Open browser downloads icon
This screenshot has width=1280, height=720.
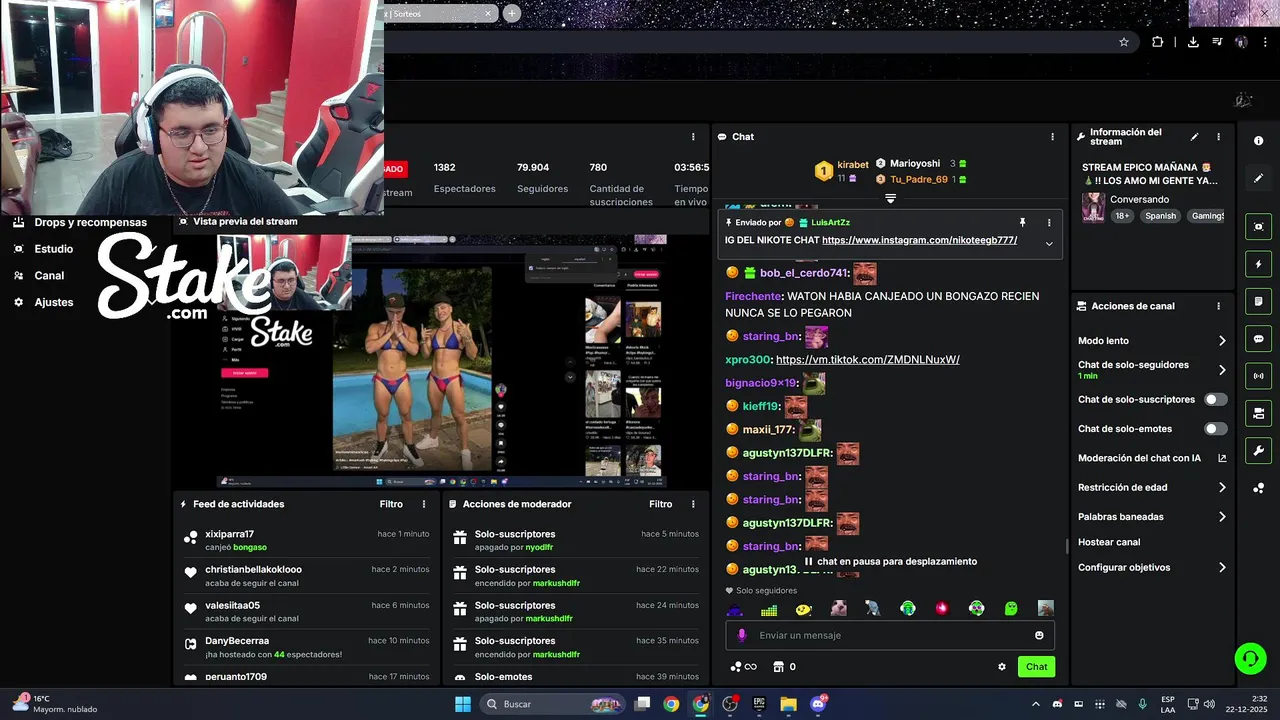click(x=1193, y=42)
